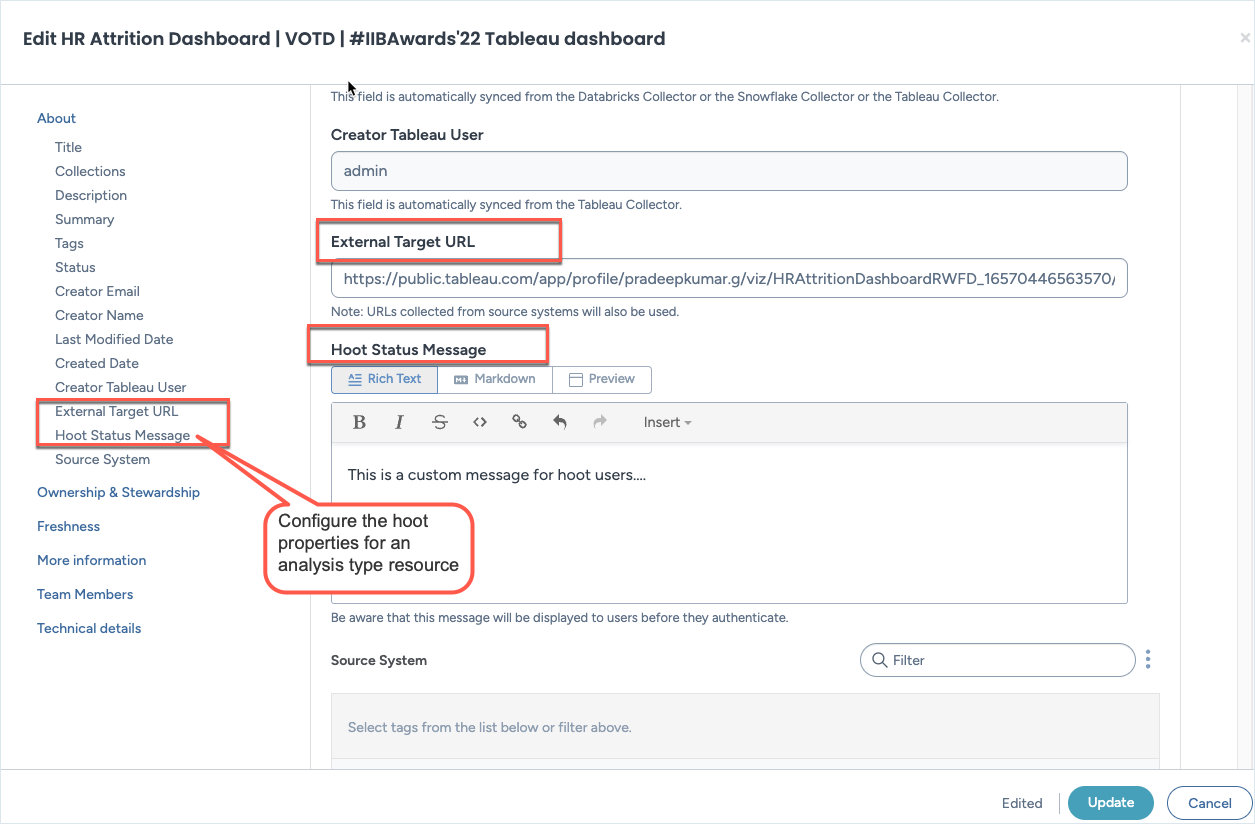
Task: Insert a hyperlink in message
Action: click(519, 422)
